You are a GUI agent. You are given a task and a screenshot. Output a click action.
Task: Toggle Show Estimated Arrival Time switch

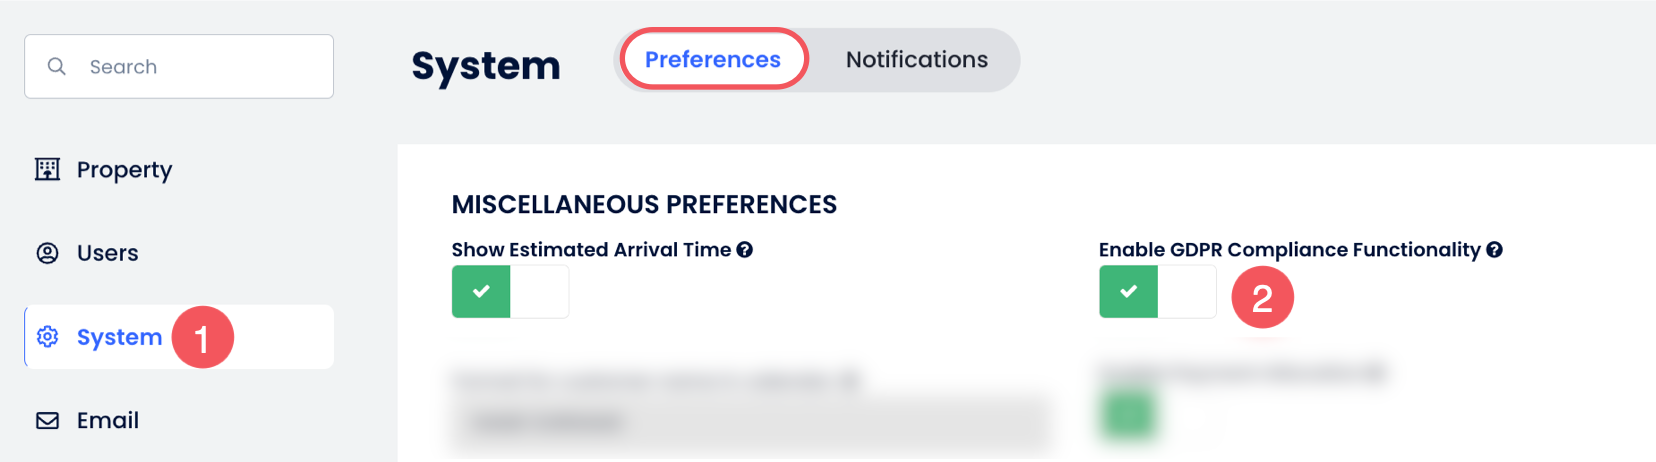point(510,291)
